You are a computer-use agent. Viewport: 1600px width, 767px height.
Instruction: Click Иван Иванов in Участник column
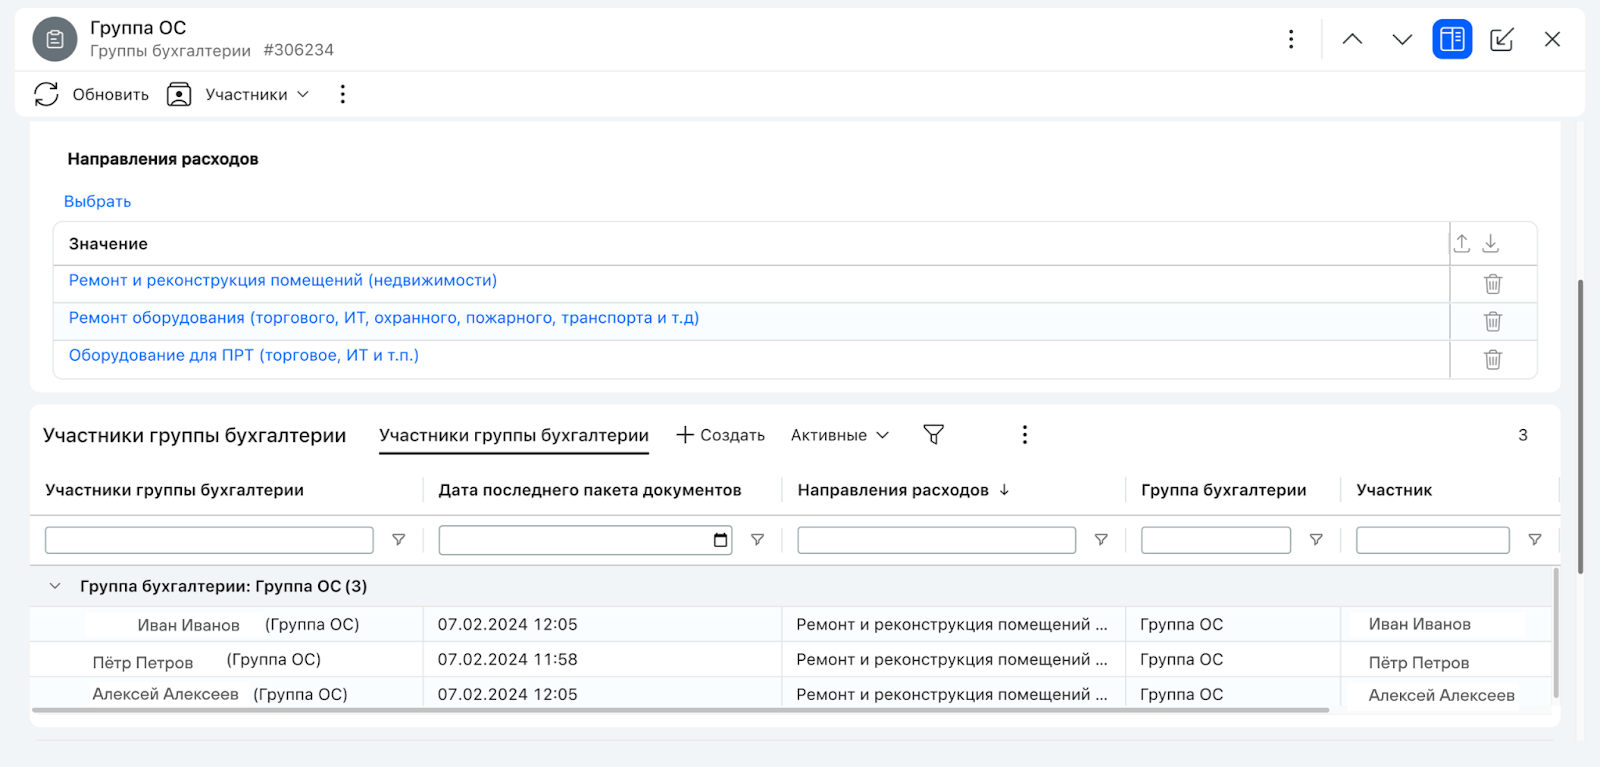click(x=1419, y=624)
